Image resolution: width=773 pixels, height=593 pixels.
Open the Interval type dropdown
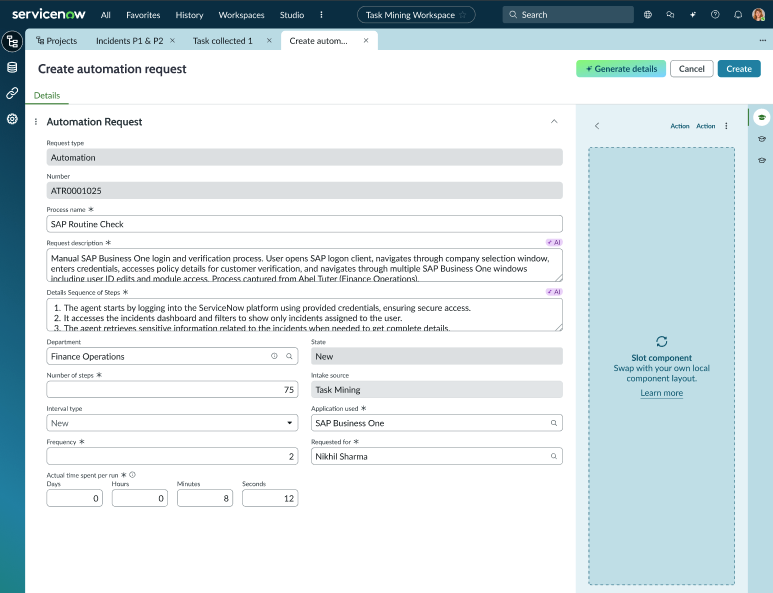[172, 423]
